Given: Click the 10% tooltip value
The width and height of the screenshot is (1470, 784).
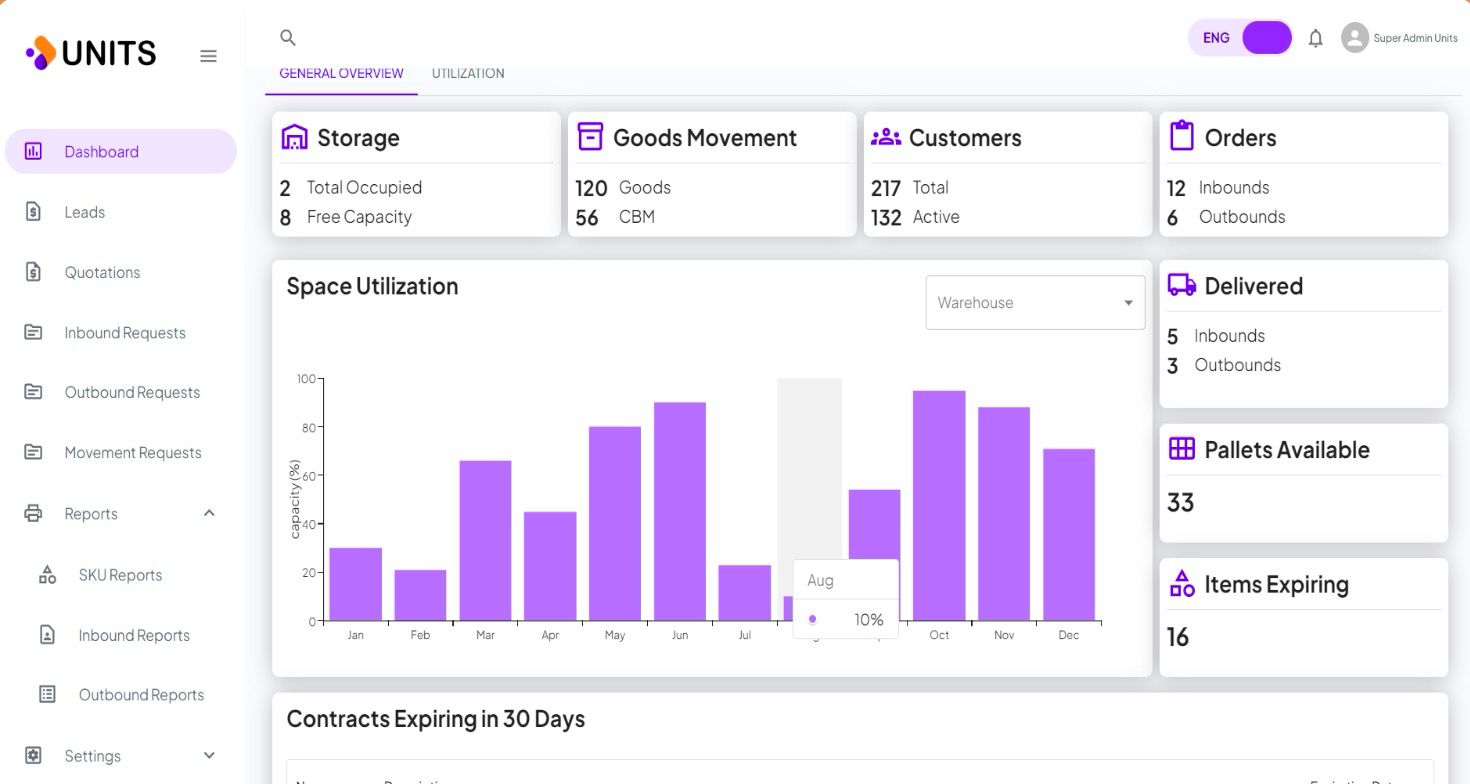Looking at the screenshot, I should pyautogui.click(x=869, y=620).
